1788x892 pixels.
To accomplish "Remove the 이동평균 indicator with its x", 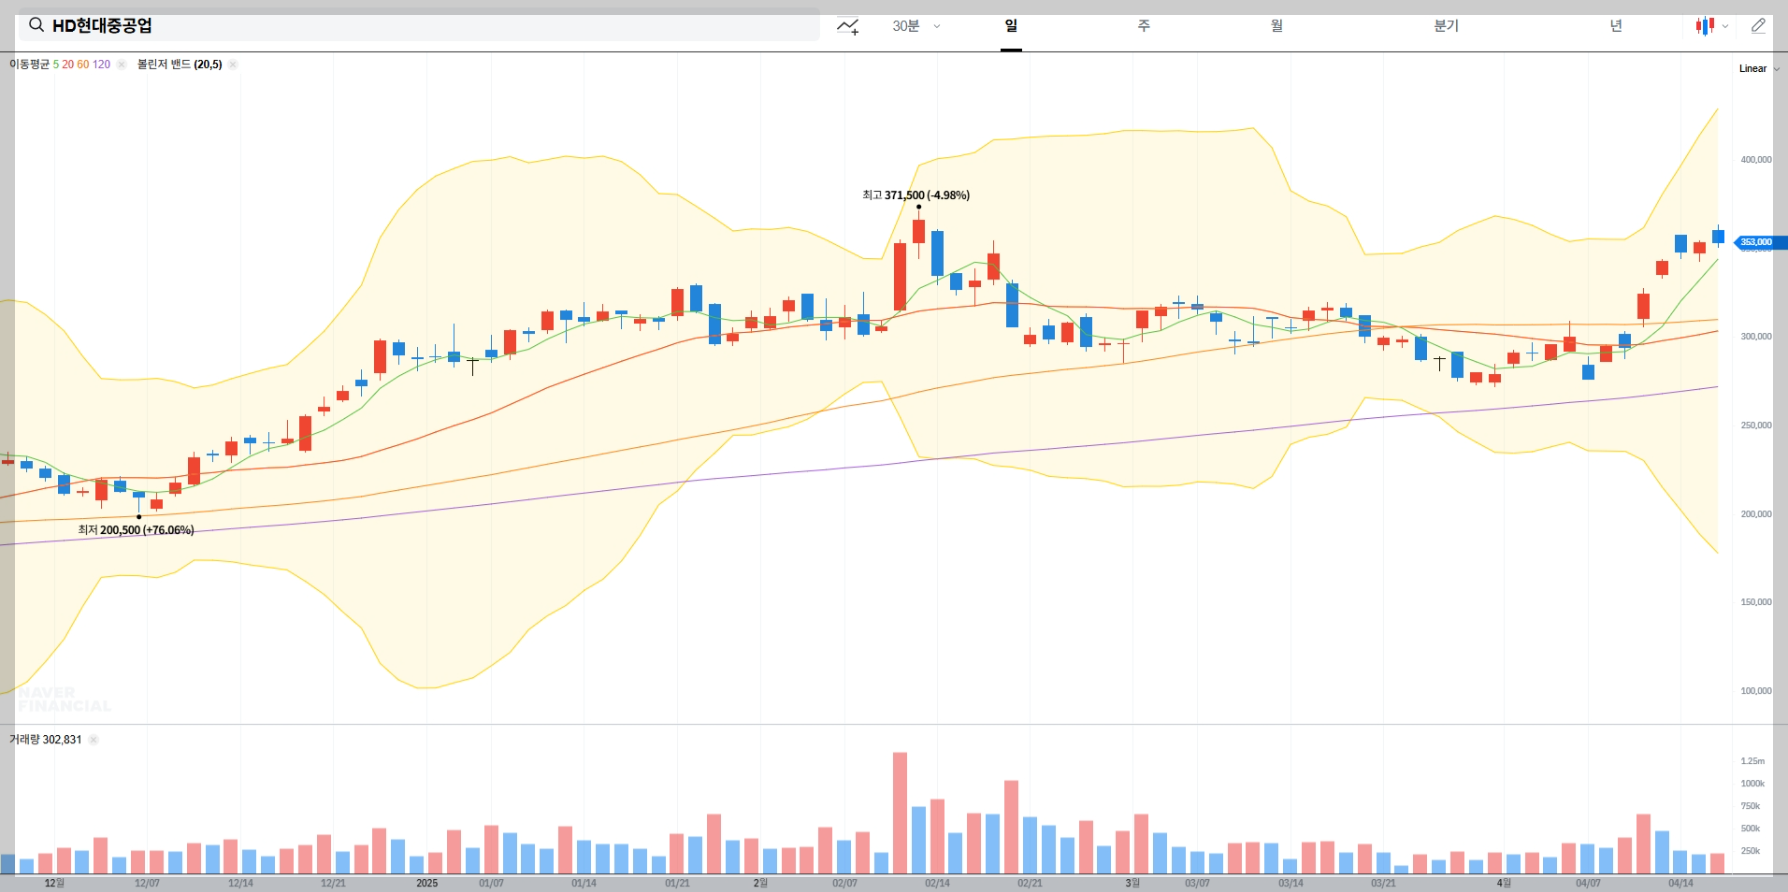I will coord(121,64).
